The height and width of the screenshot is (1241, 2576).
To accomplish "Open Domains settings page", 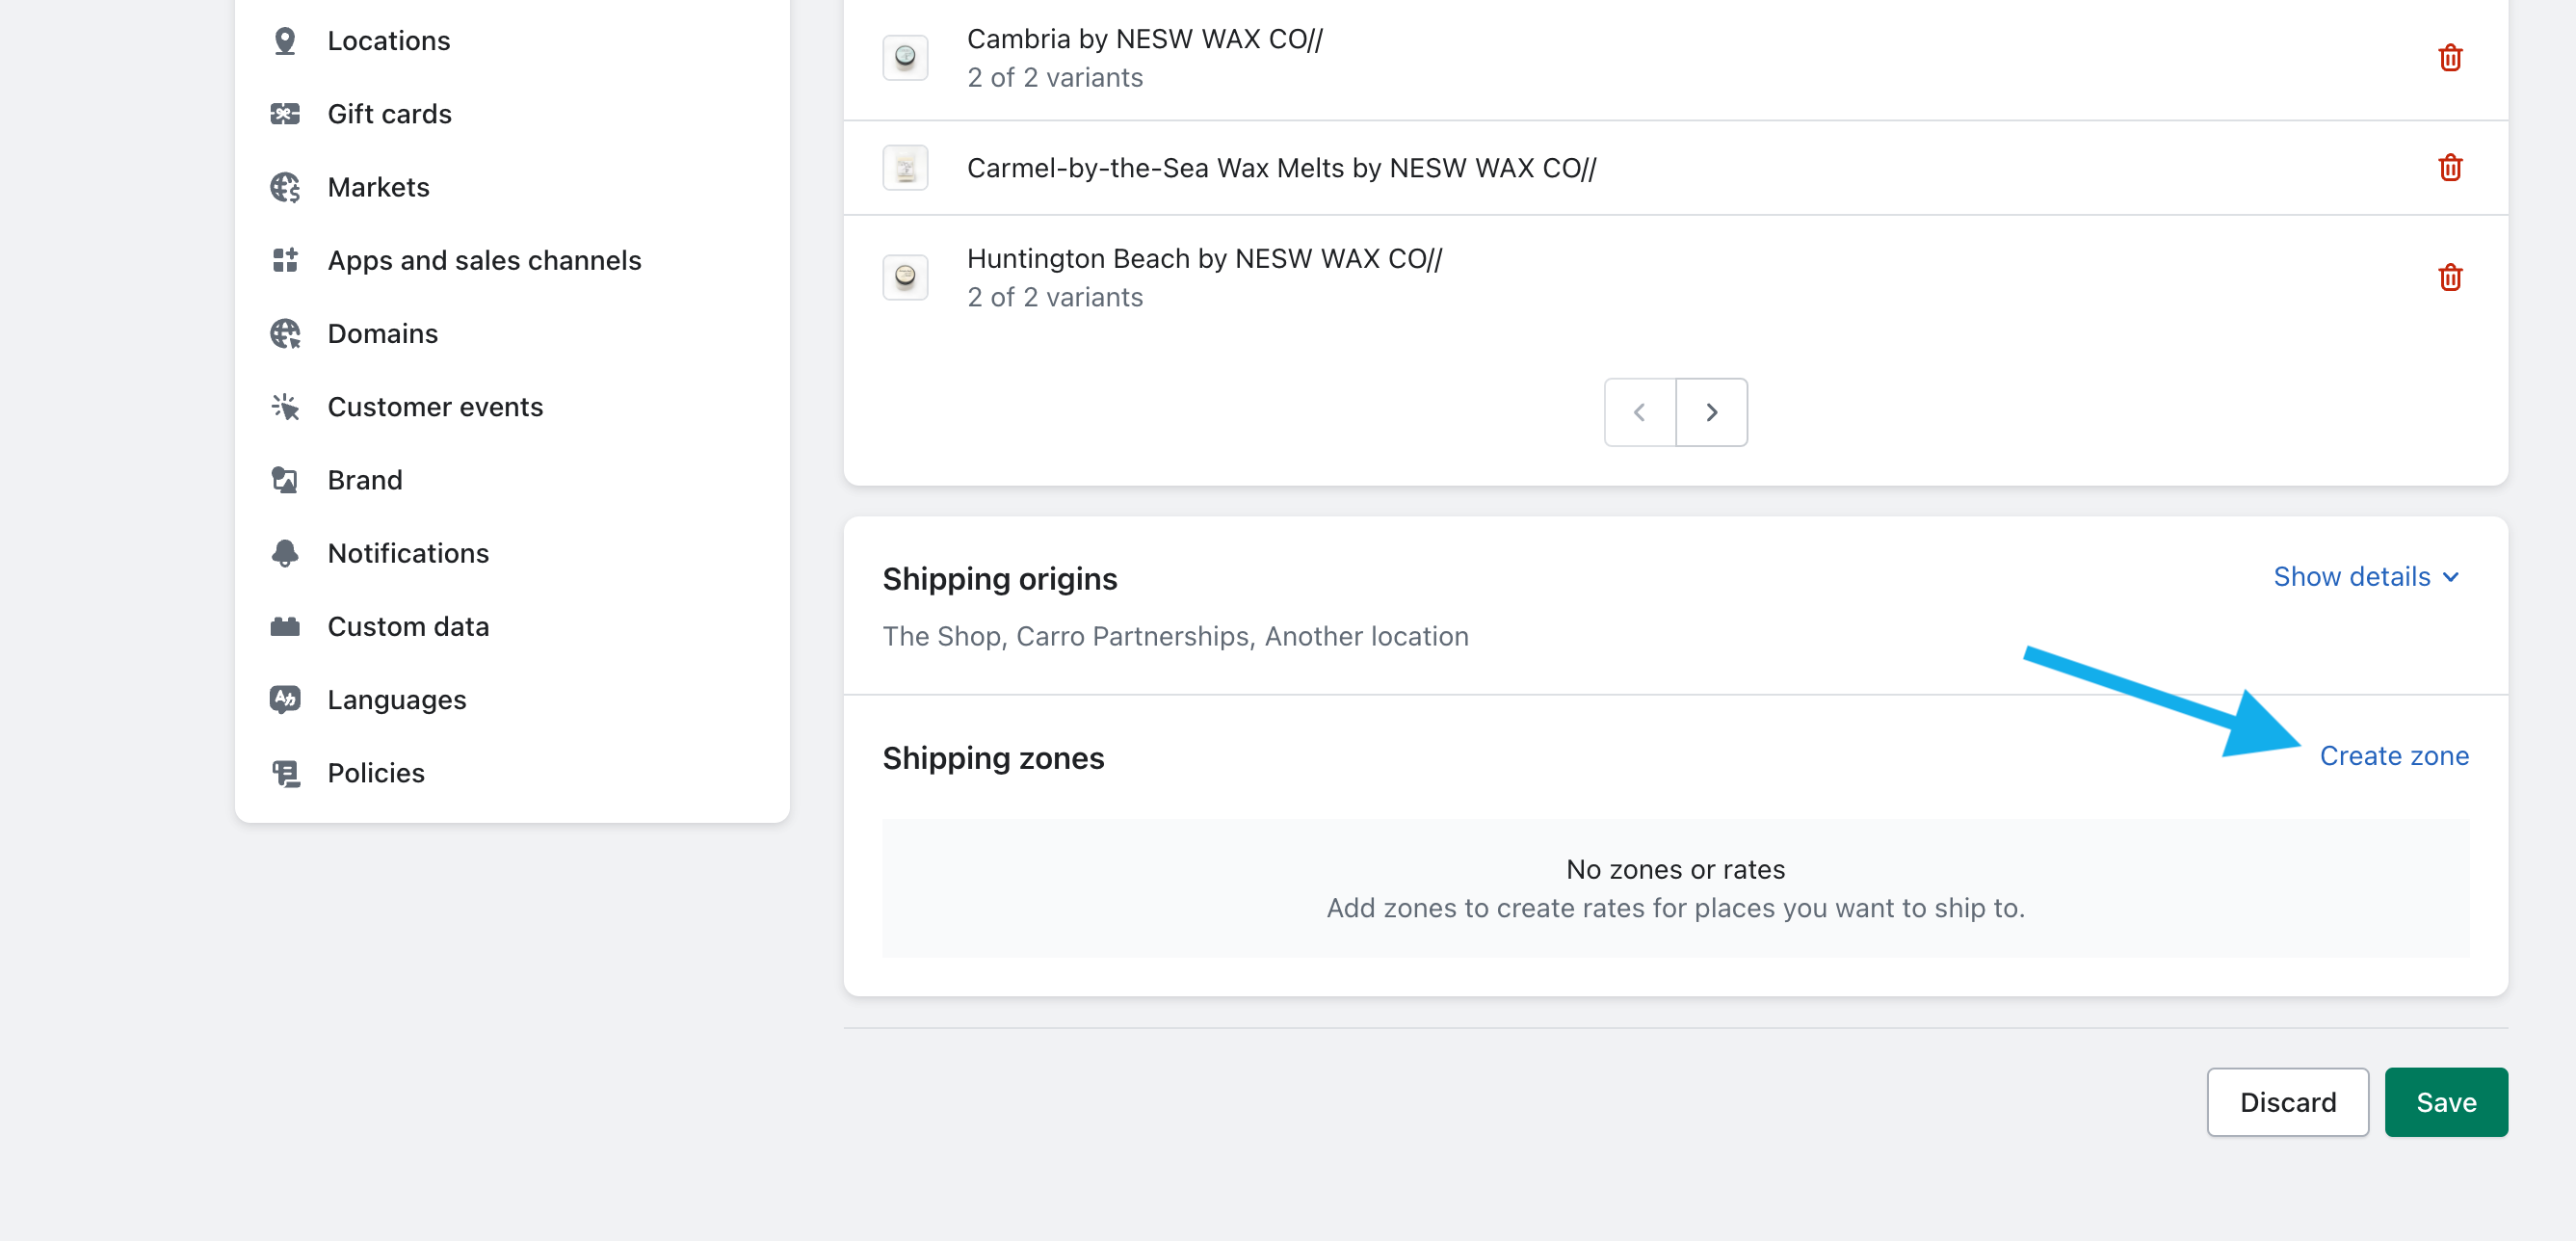I will (x=382, y=333).
